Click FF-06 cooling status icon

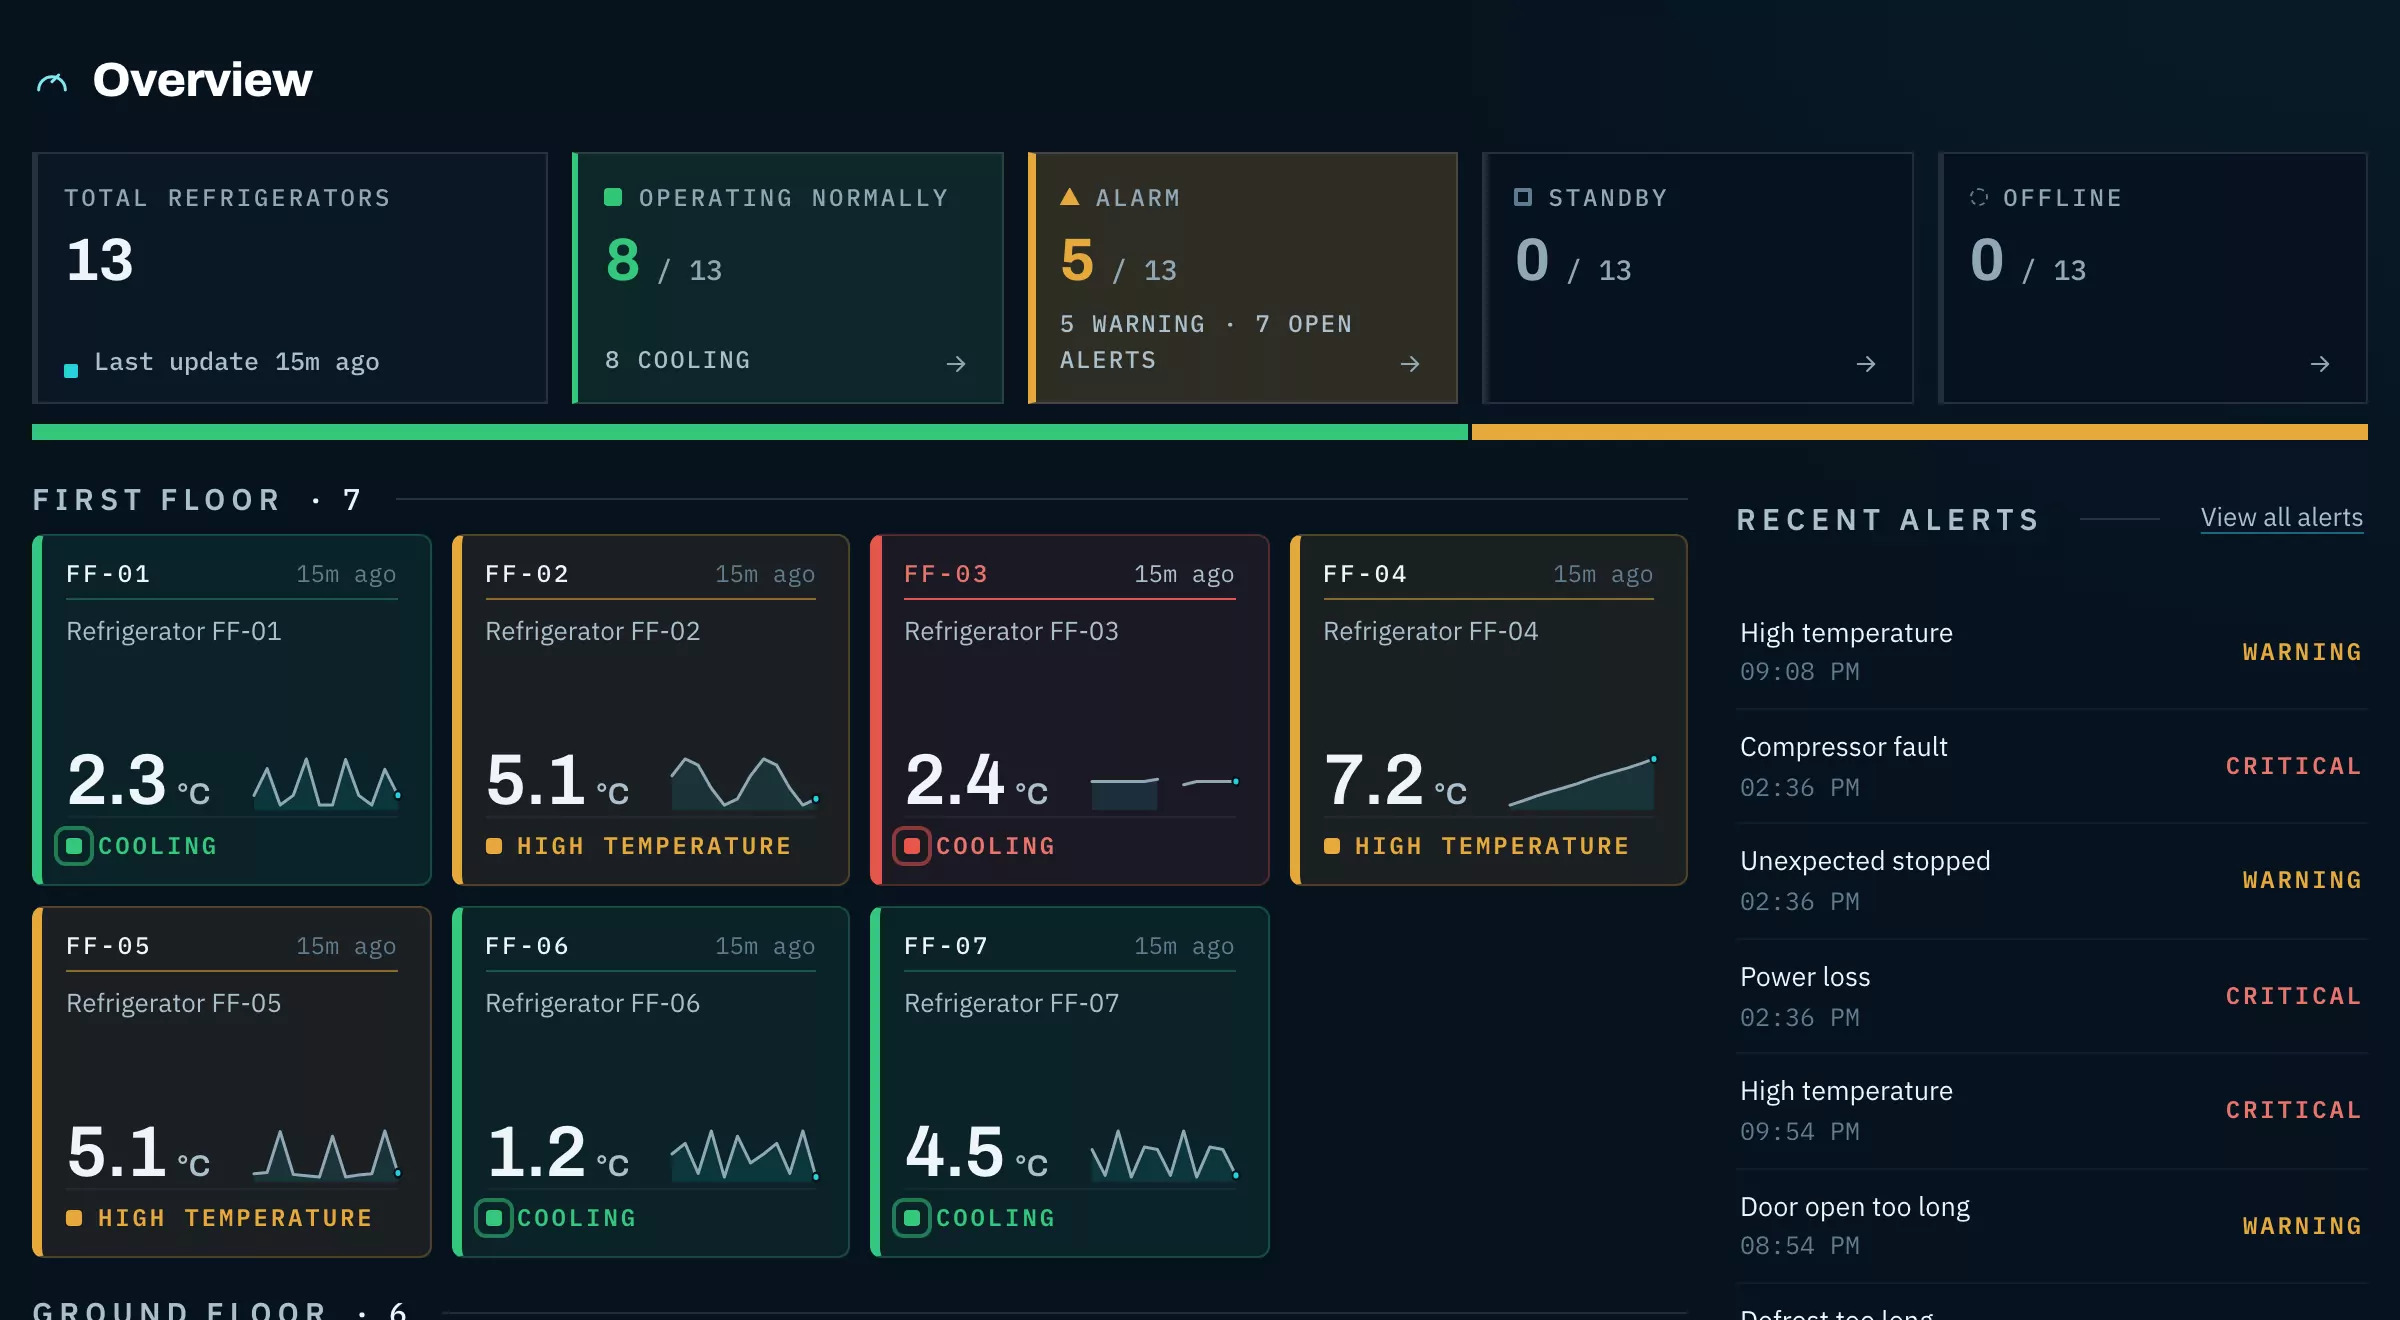tap(493, 1218)
